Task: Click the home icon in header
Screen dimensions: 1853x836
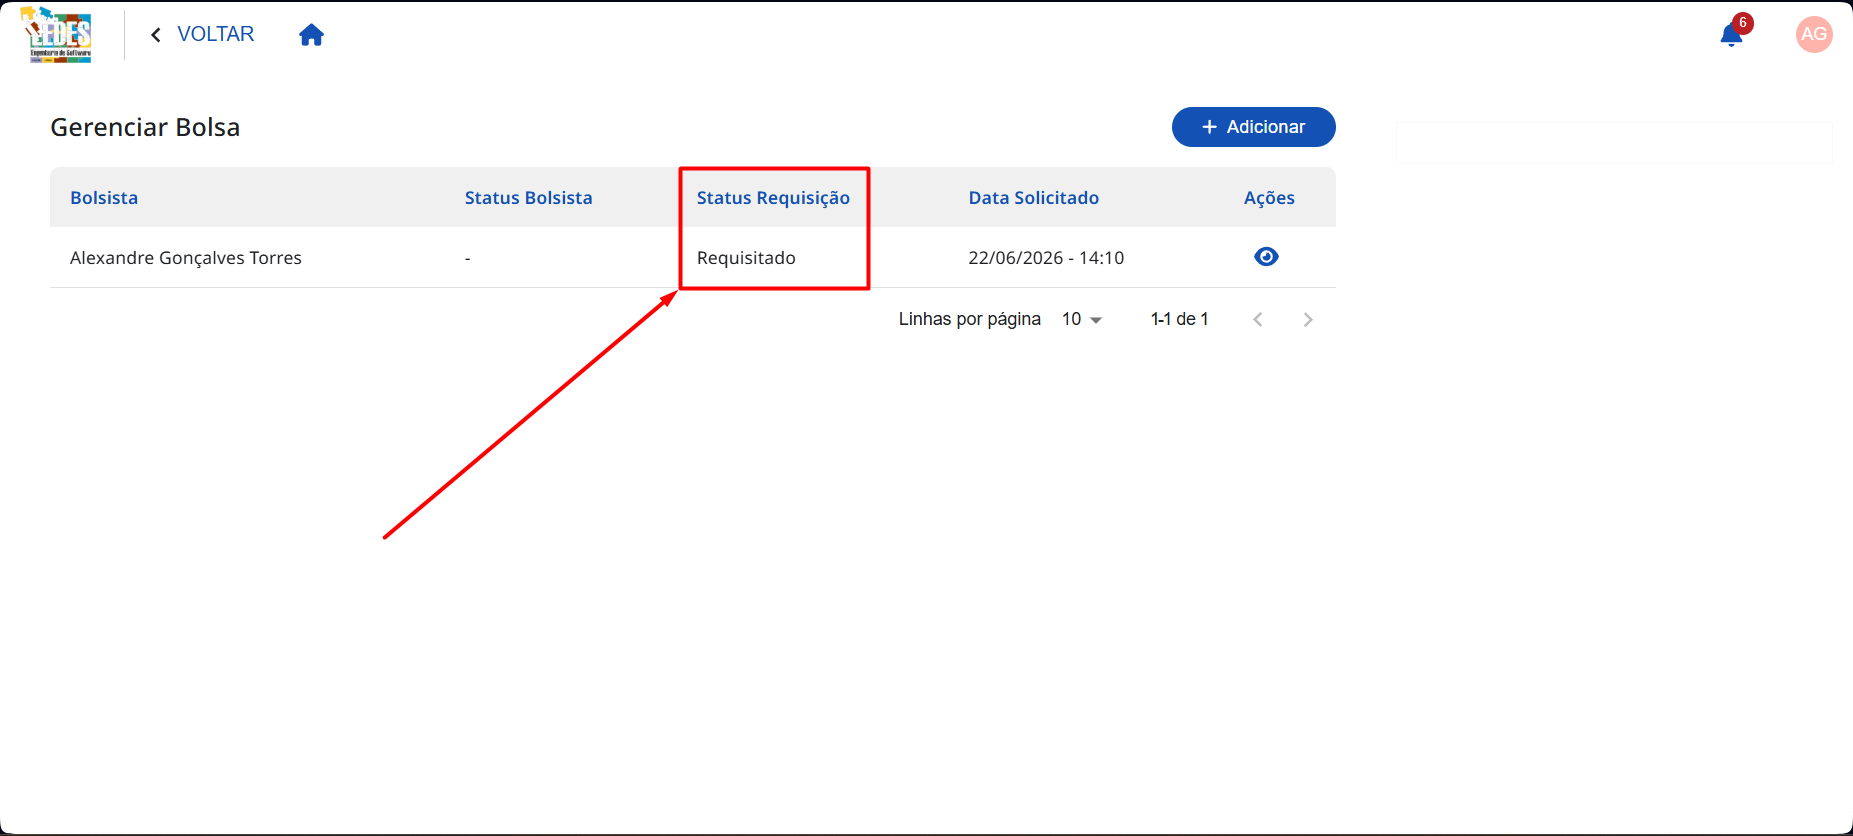Action: pos(311,35)
